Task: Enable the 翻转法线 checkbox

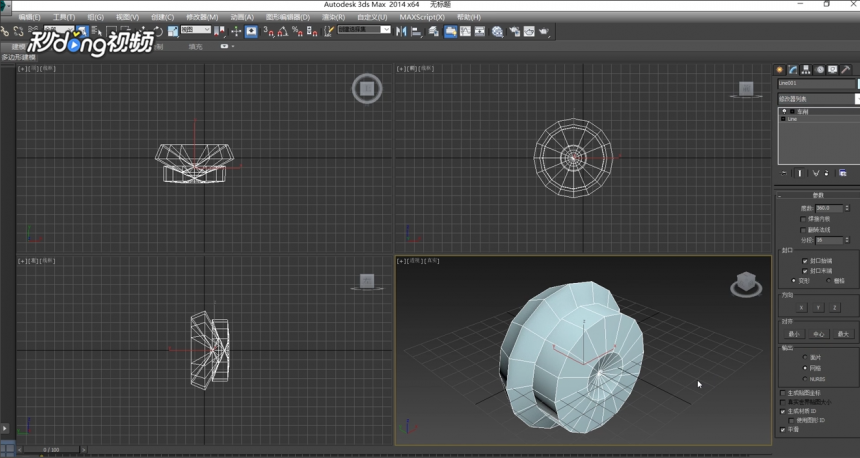Action: tap(804, 230)
